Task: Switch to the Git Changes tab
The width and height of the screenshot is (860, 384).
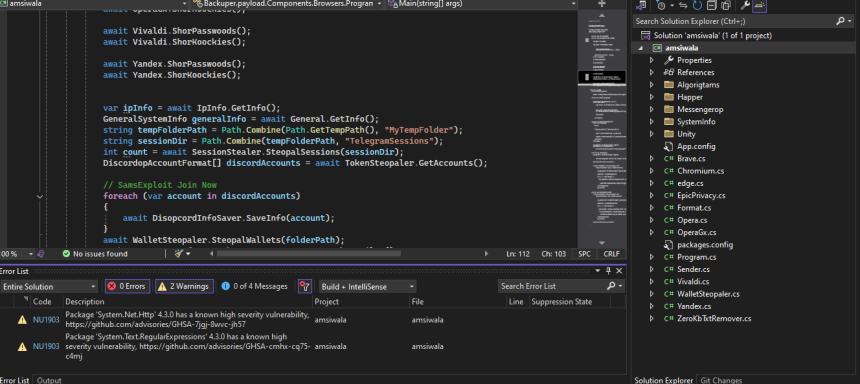Action: click(x=721, y=380)
